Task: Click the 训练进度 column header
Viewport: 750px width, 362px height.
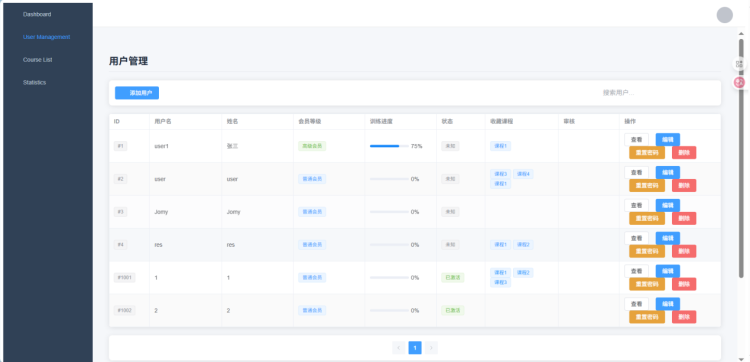Action: pos(382,121)
